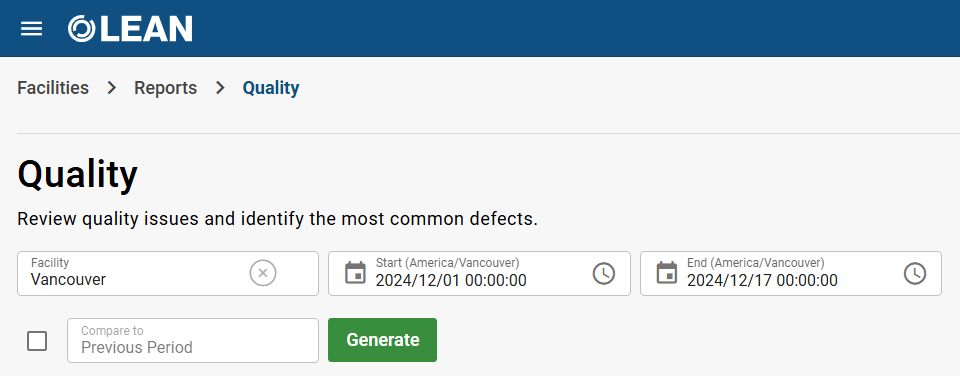The height and width of the screenshot is (376, 960).
Task: Select the Quality breadcrumb item
Action: click(271, 88)
